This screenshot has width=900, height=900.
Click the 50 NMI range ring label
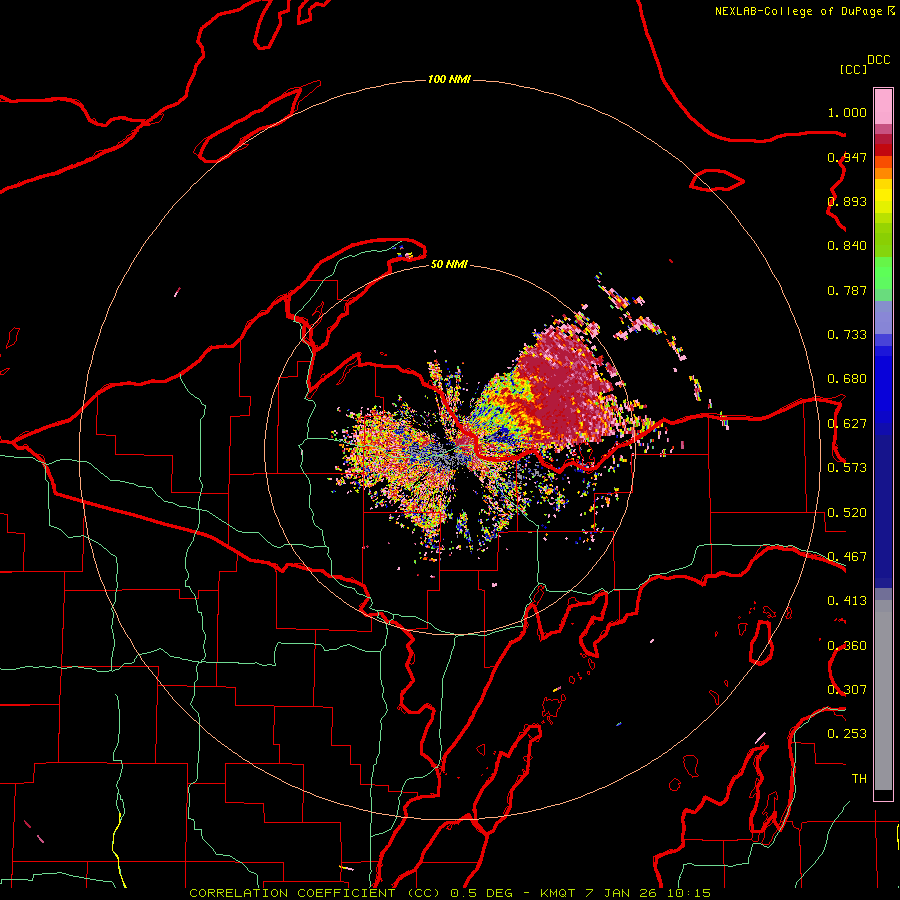click(x=449, y=264)
